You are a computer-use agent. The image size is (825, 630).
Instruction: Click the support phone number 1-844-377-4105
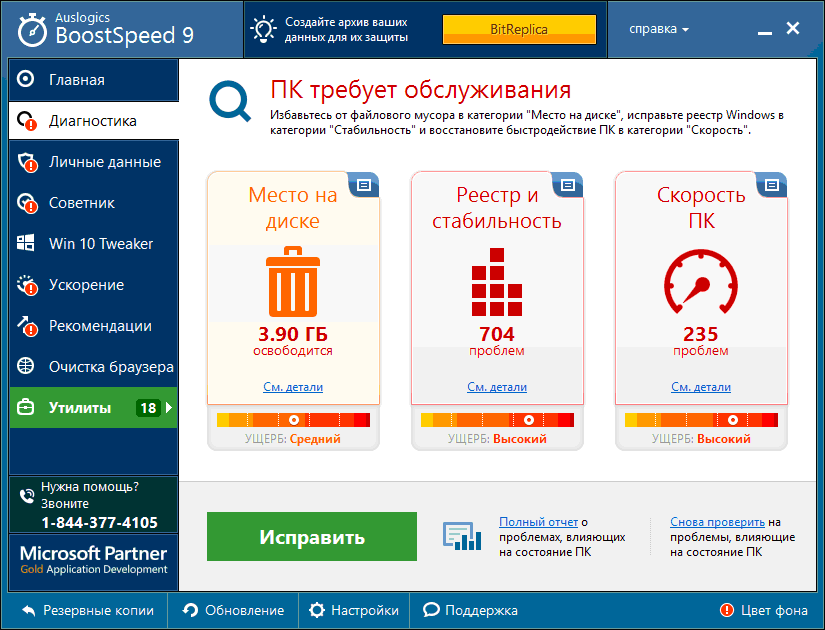99,523
